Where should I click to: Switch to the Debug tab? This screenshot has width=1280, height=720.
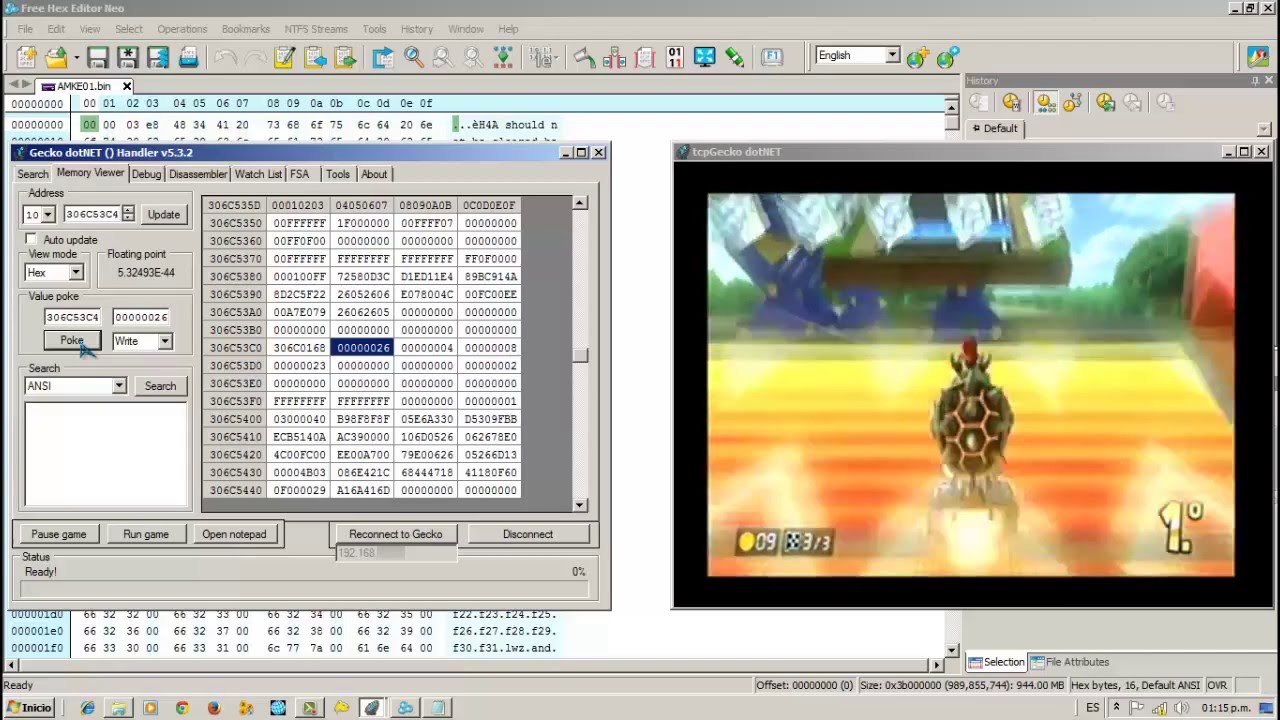coord(146,174)
